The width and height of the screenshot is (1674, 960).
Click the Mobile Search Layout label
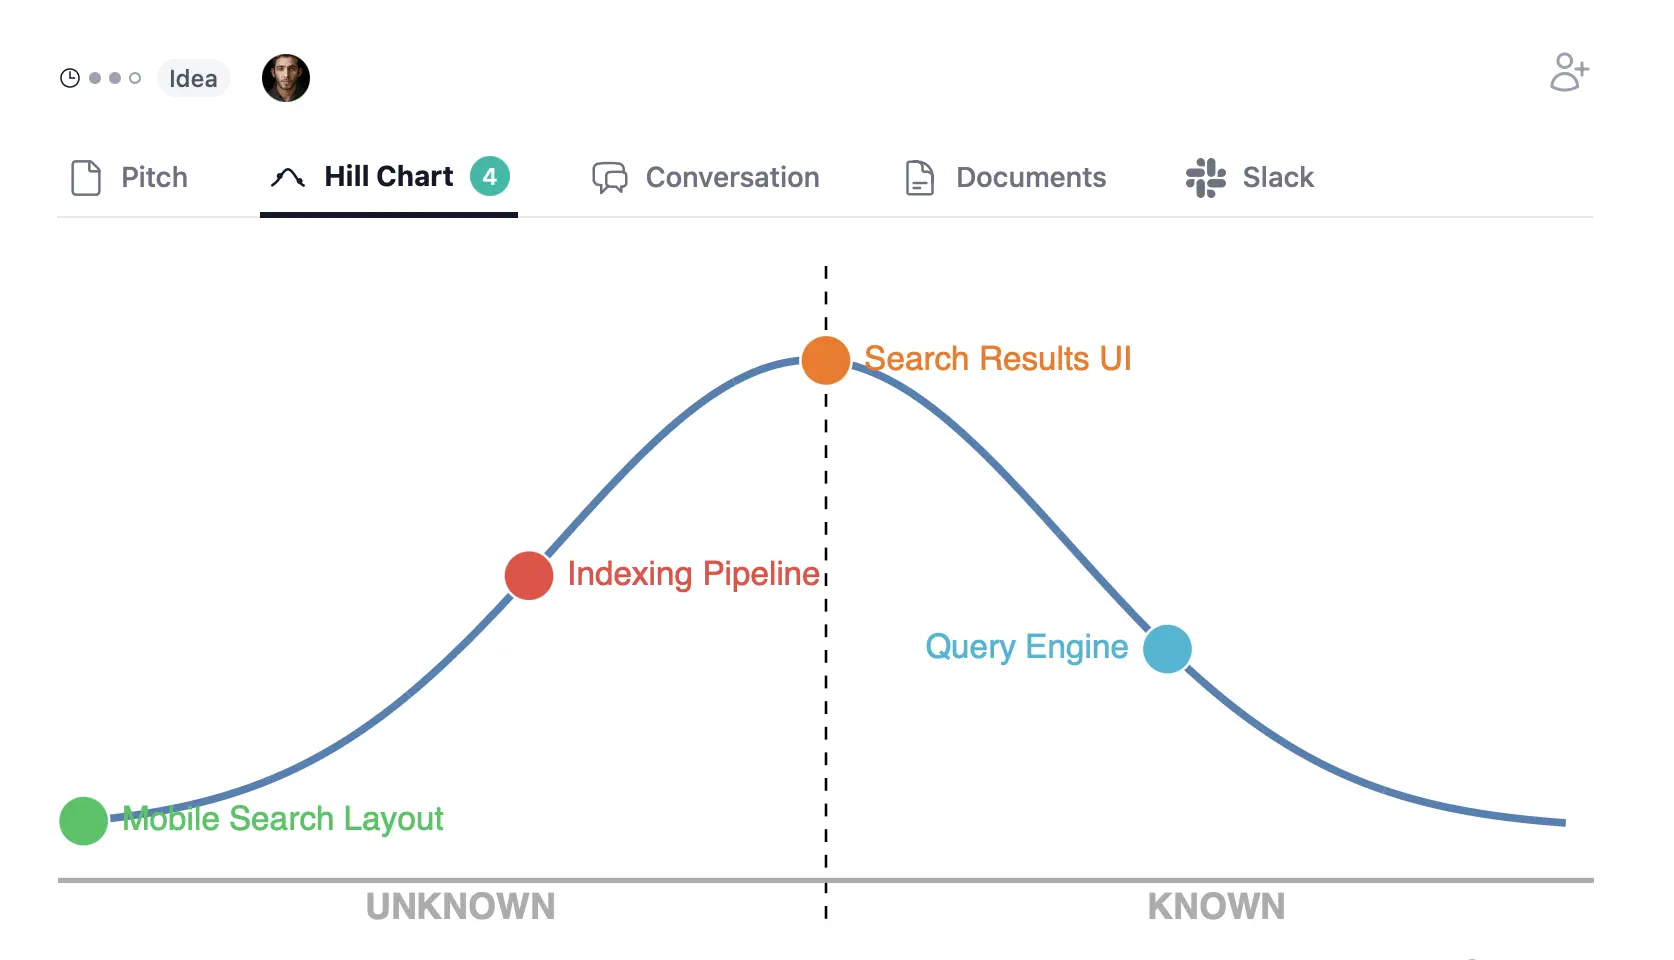pos(283,819)
